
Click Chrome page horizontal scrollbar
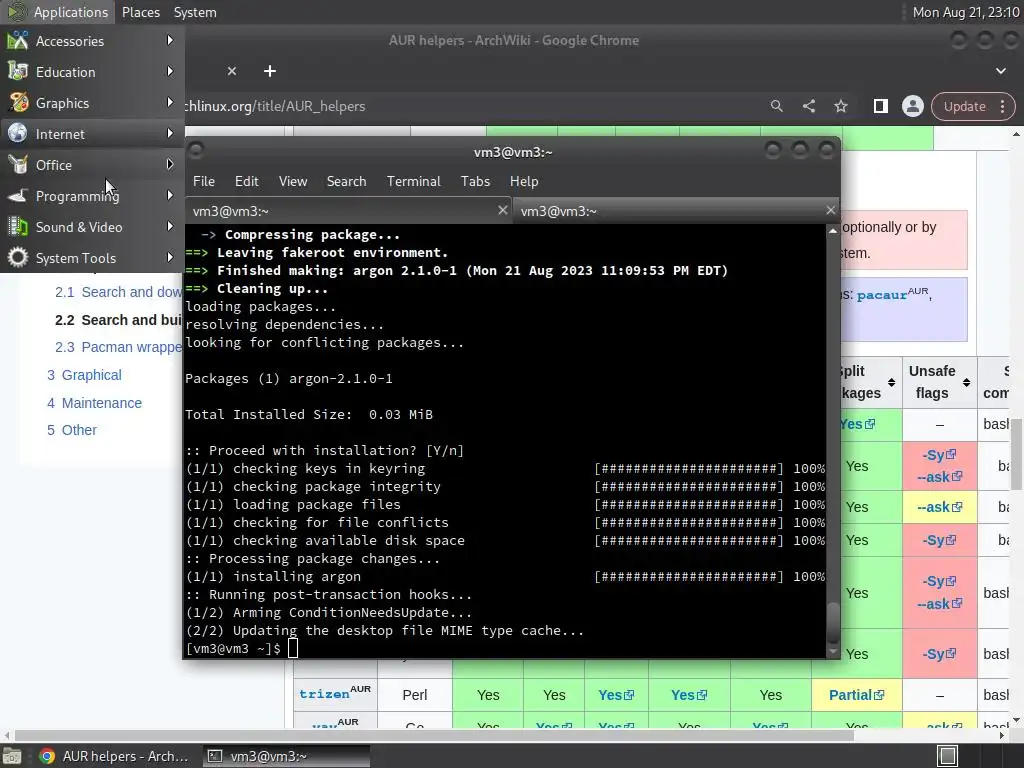click(x=434, y=735)
